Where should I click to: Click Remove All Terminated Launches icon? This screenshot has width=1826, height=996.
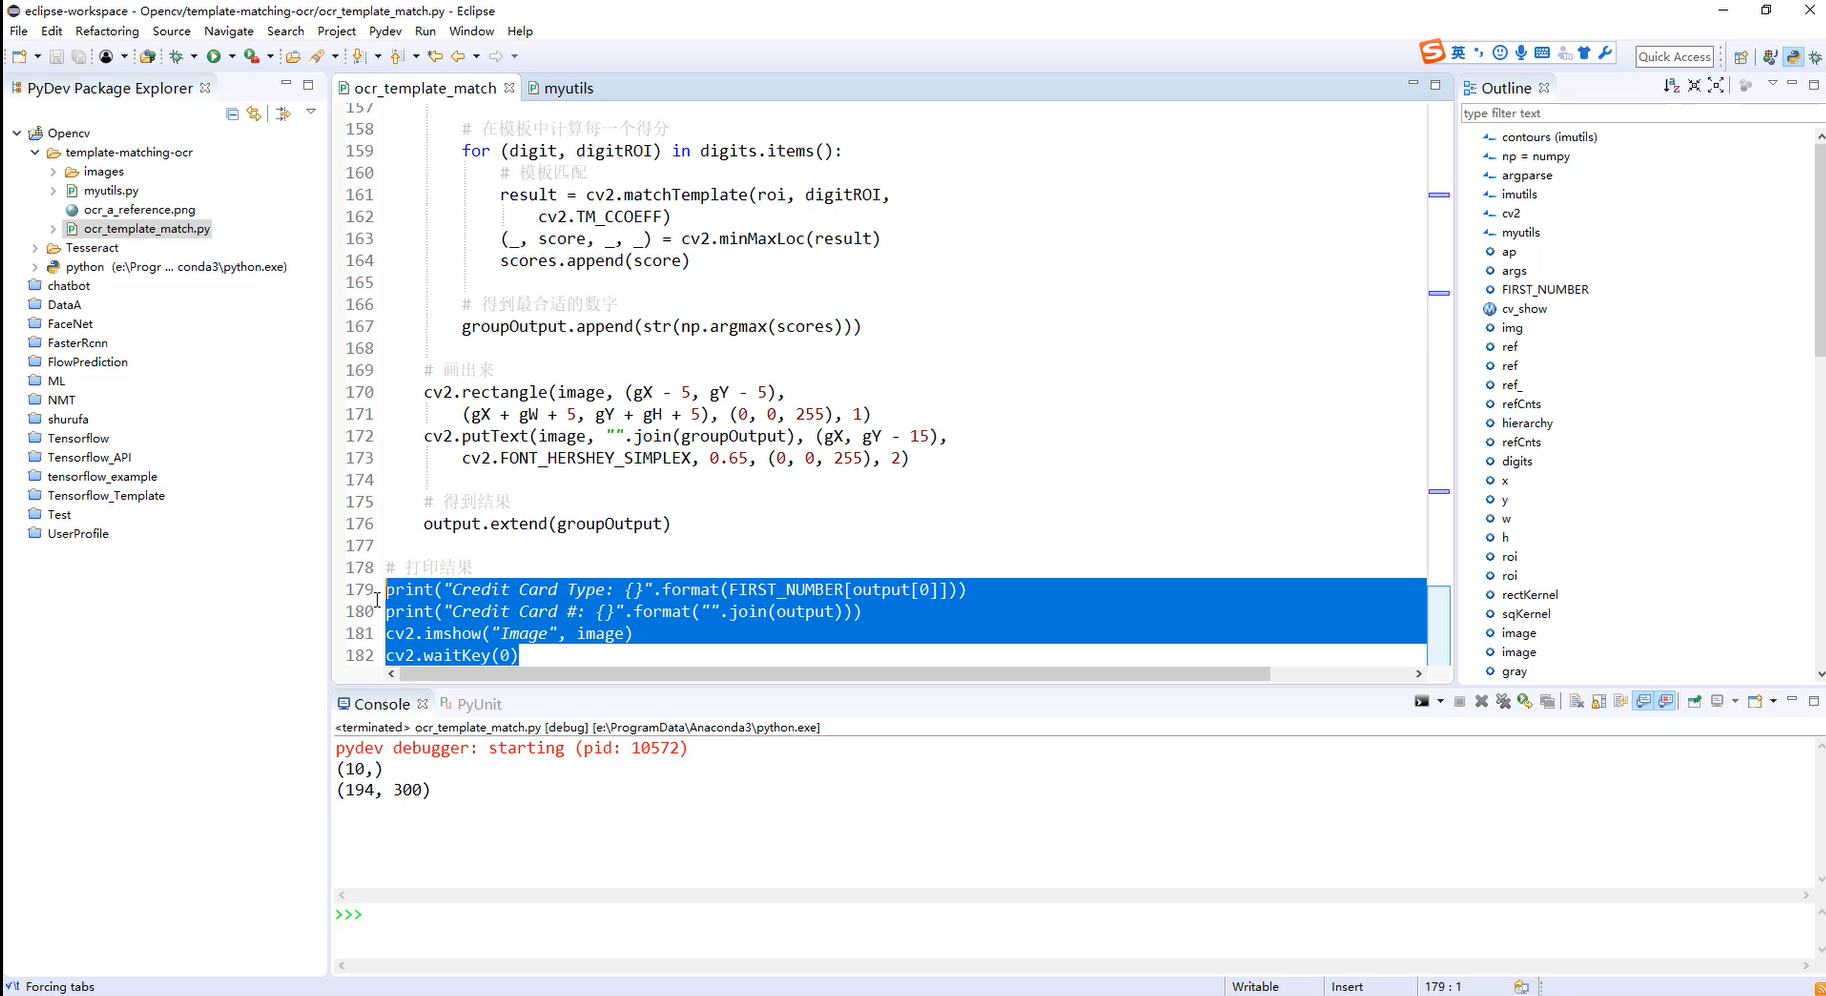[x=1503, y=701]
